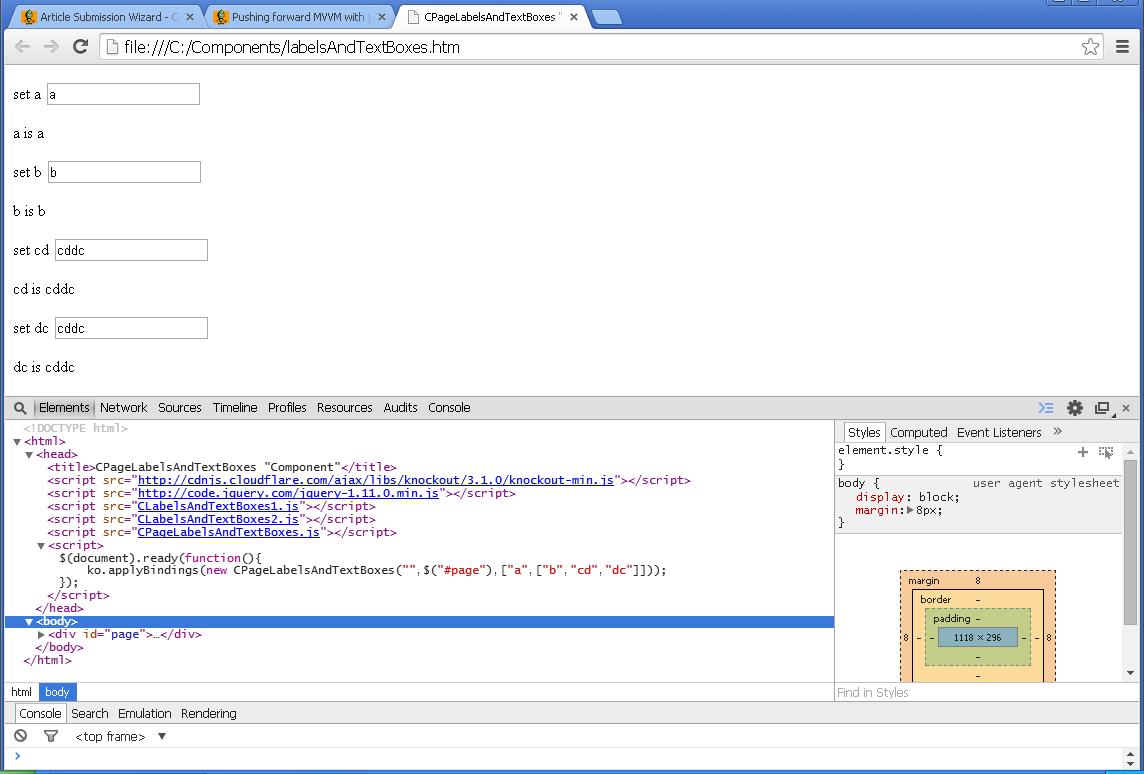Close the Article Submission Wizard tab
Viewport: 1144px width, 774px height.
191,17
